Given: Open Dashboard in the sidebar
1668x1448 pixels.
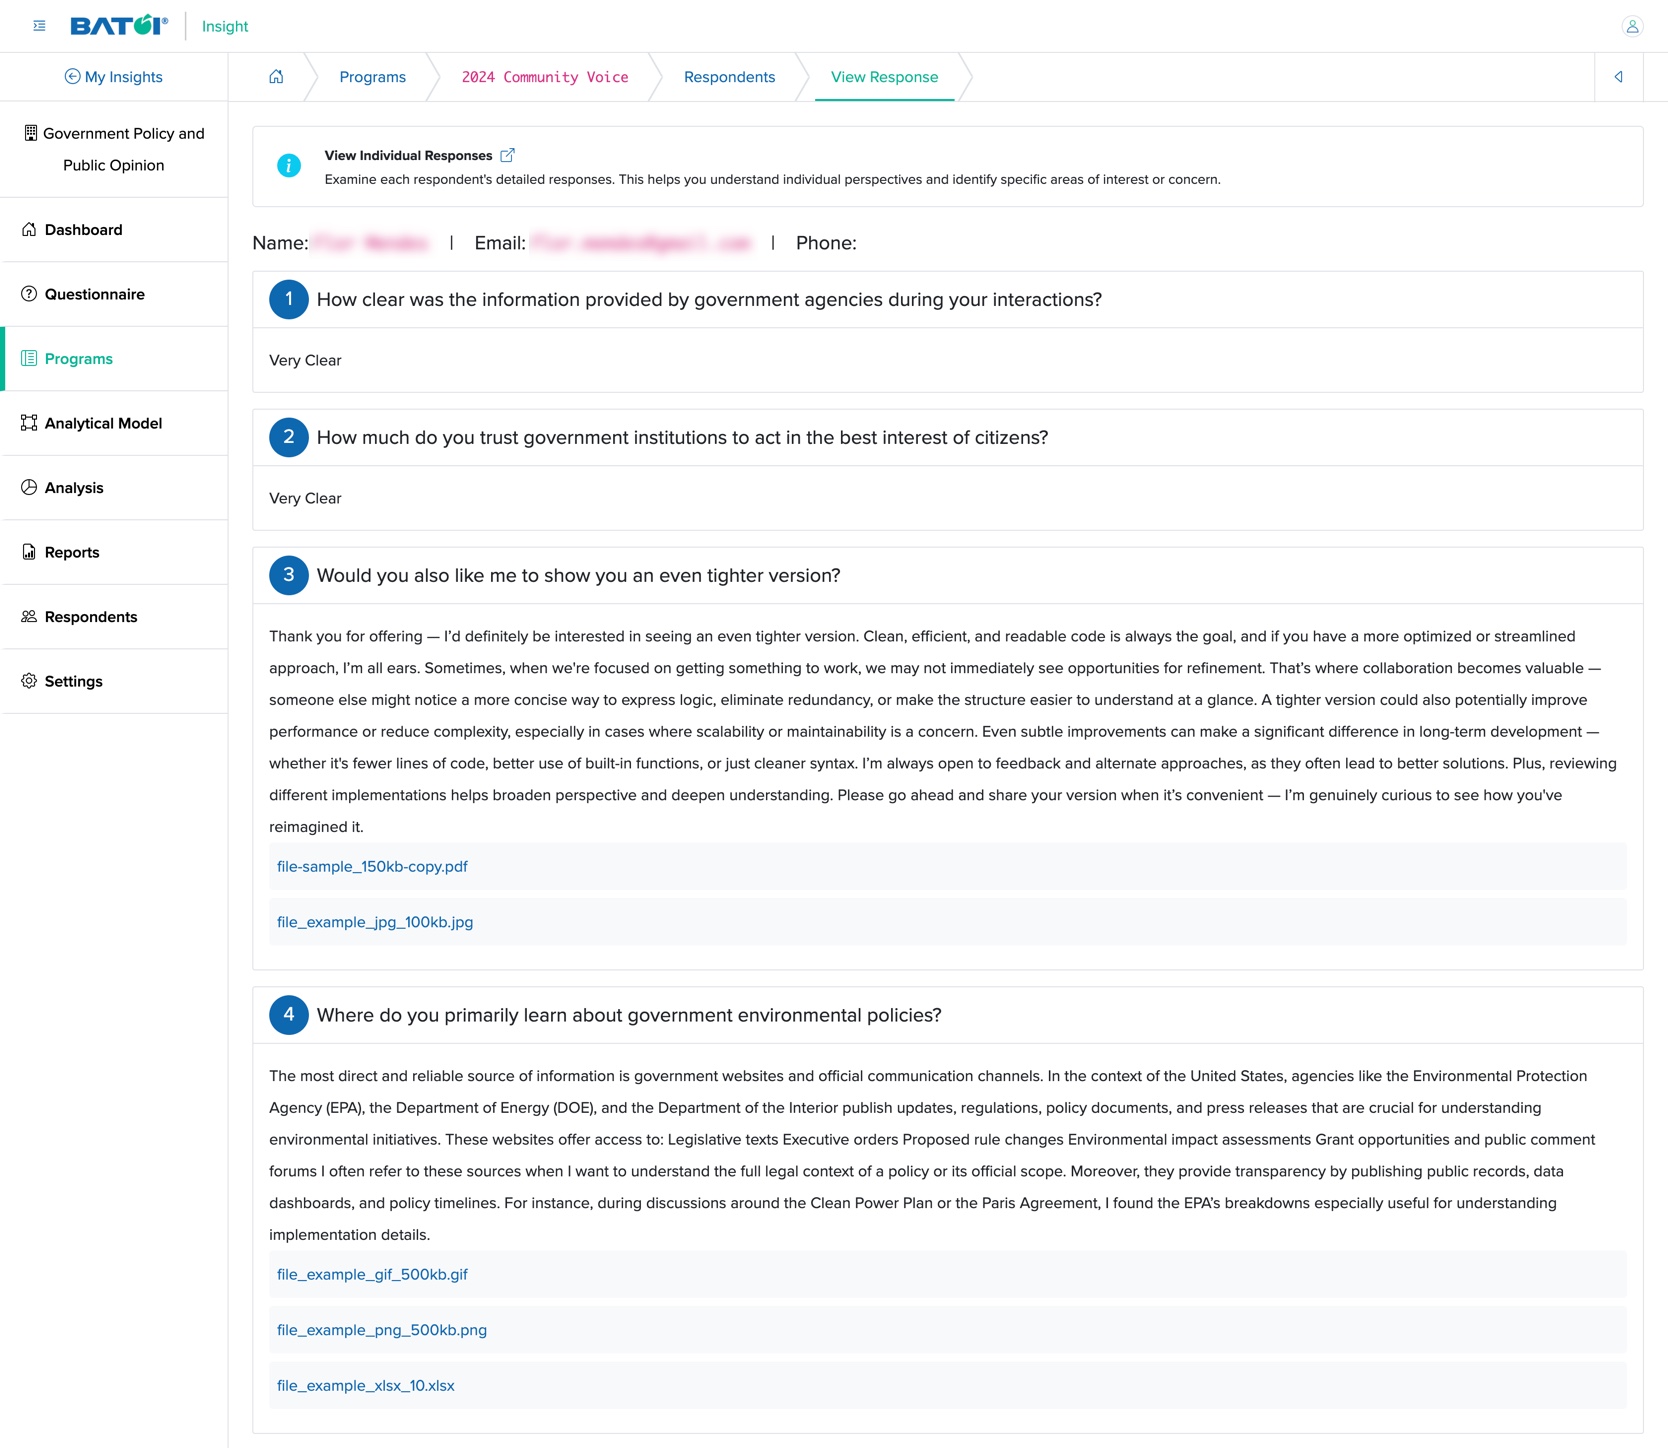Looking at the screenshot, I should (x=115, y=230).
